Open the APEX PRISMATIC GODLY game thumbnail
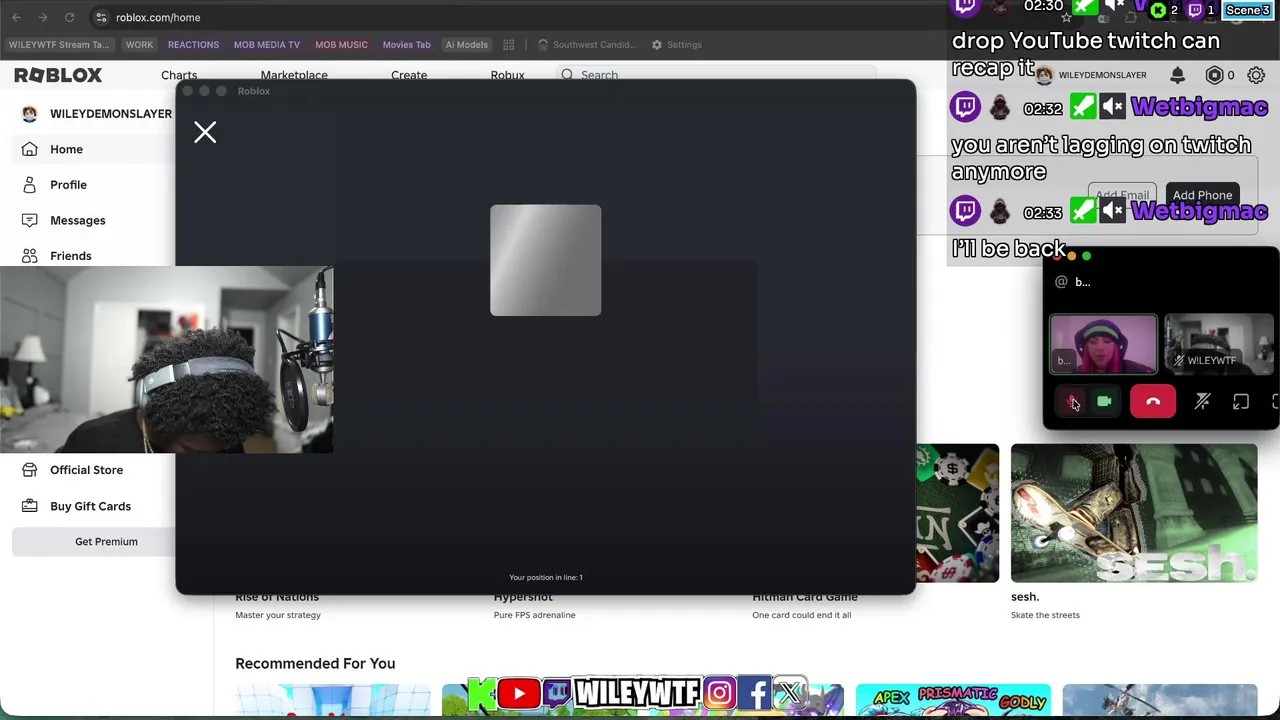This screenshot has width=1280, height=720. coord(953,702)
